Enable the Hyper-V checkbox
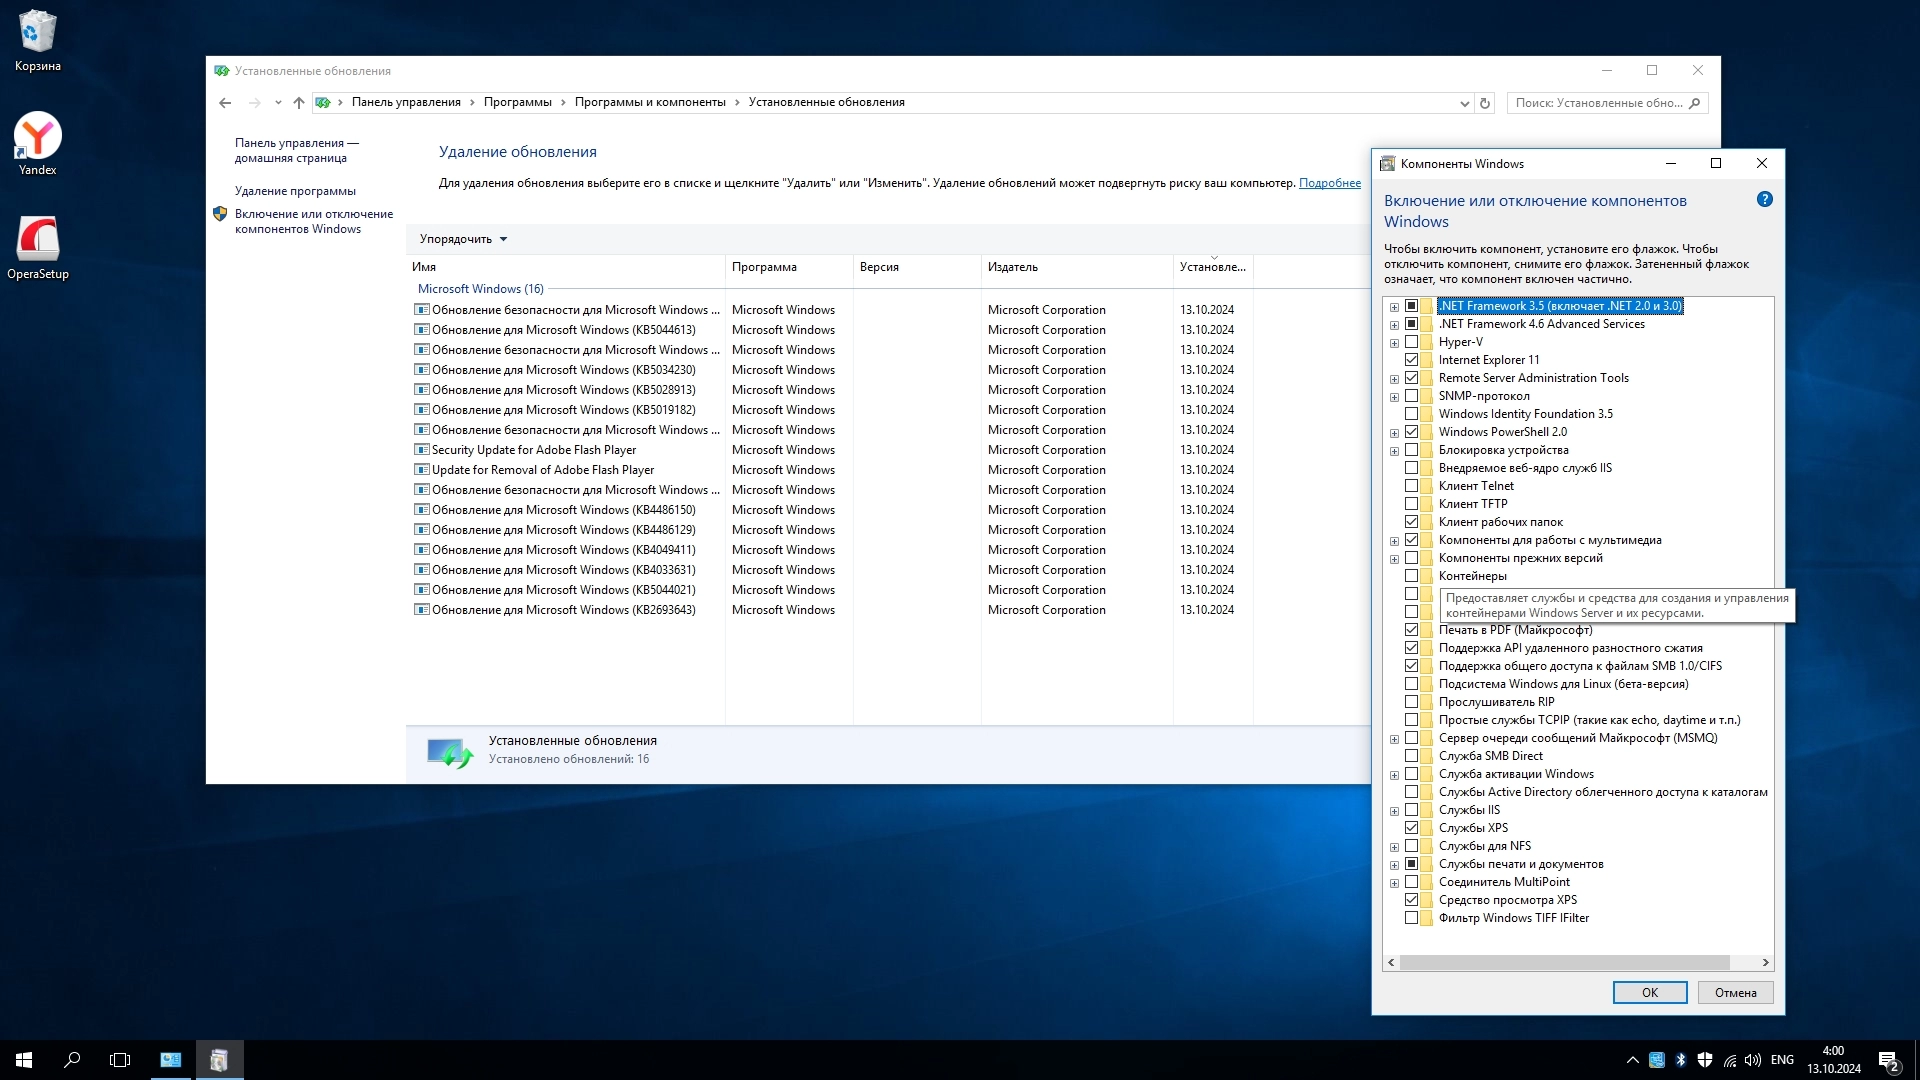The width and height of the screenshot is (1920, 1080). pyautogui.click(x=1411, y=342)
